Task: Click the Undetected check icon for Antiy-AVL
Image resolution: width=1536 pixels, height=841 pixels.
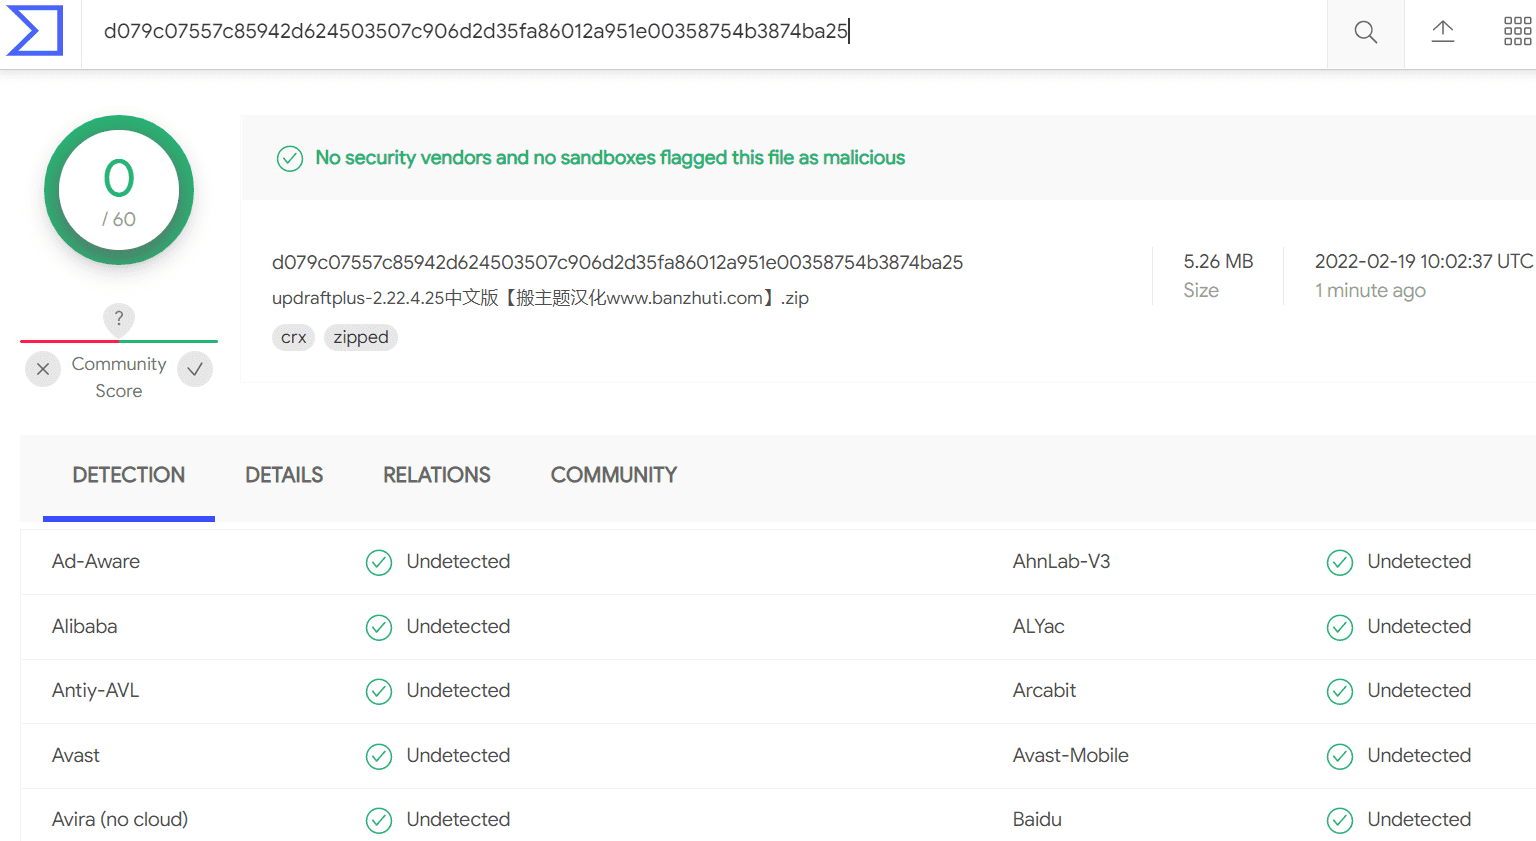Action: point(379,692)
